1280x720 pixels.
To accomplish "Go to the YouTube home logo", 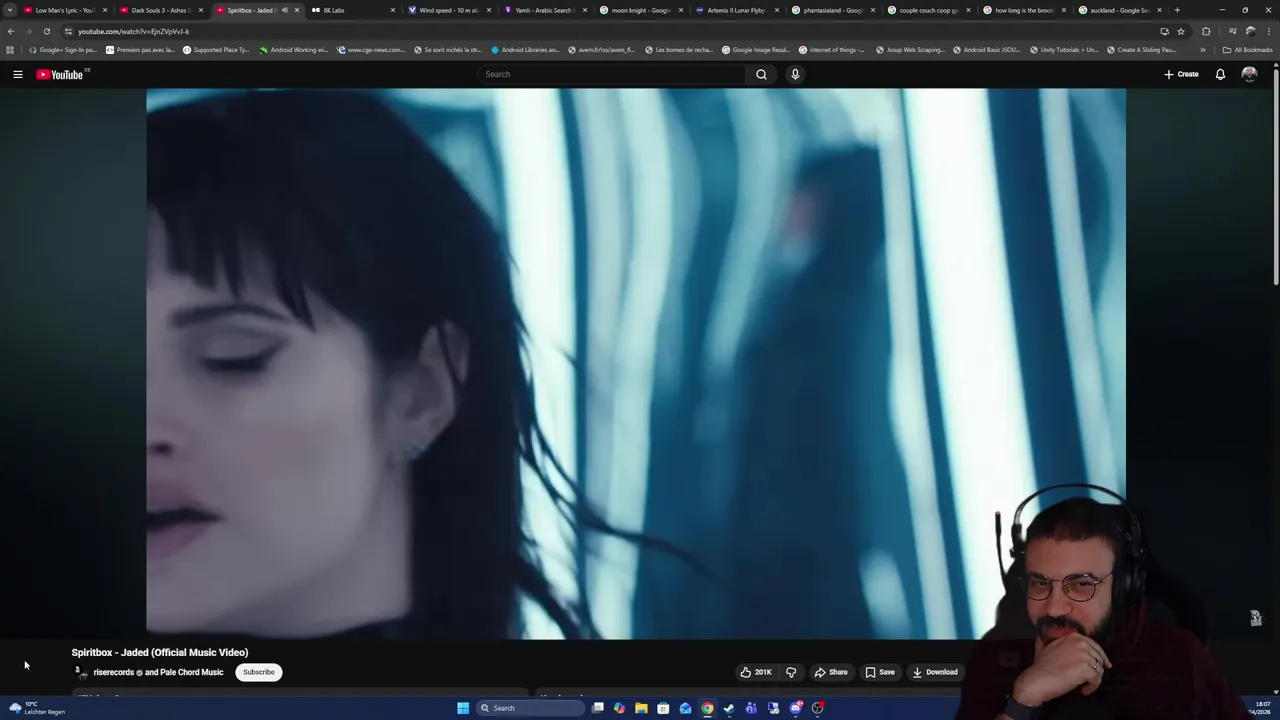I will click(59, 74).
